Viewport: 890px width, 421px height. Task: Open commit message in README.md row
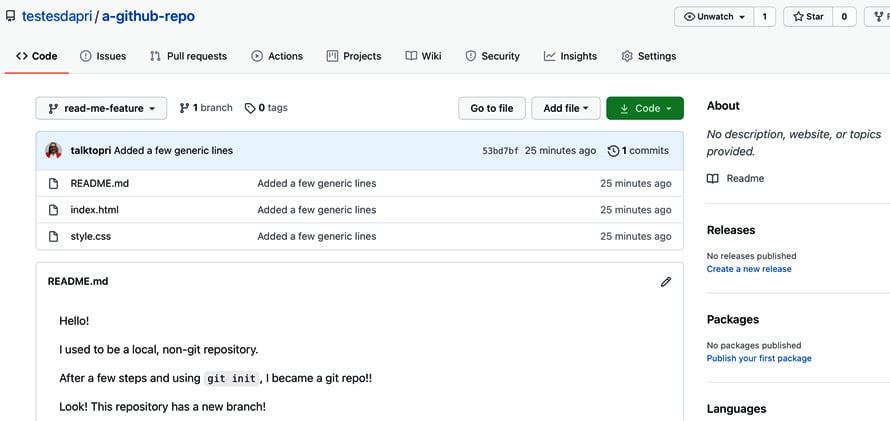(x=317, y=183)
